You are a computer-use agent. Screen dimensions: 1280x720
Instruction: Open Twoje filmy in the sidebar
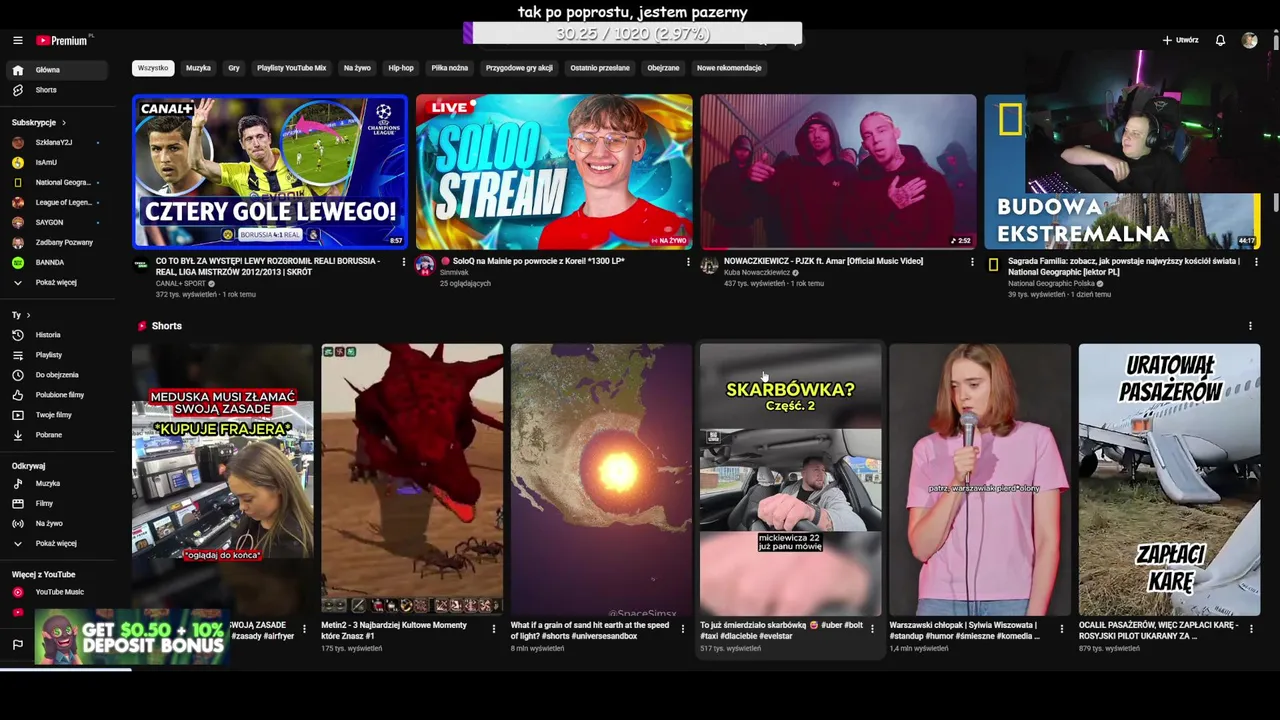(x=56, y=415)
